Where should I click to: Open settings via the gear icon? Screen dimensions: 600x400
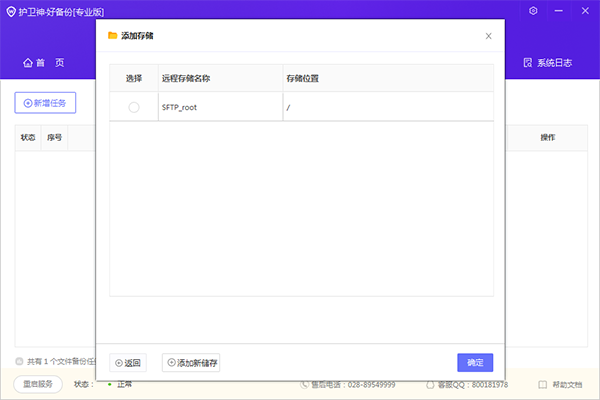coord(533,11)
